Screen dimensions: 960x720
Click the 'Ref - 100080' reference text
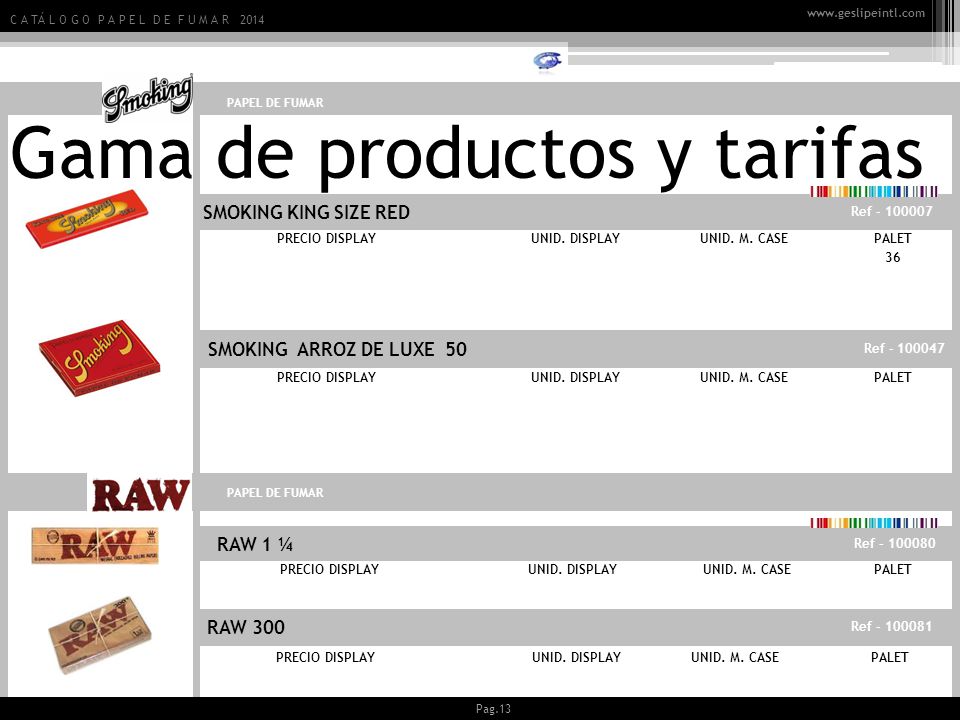894,543
